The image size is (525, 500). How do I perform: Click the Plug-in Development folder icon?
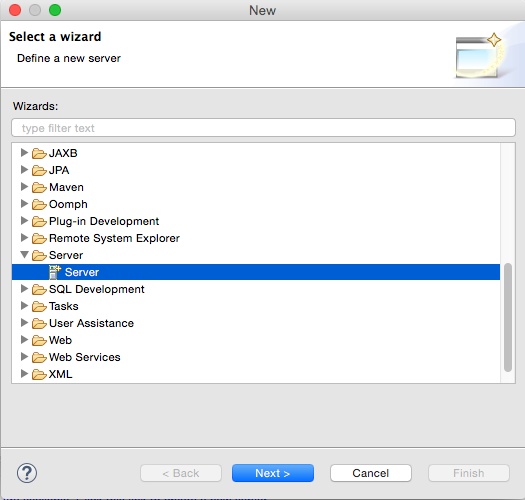point(39,221)
